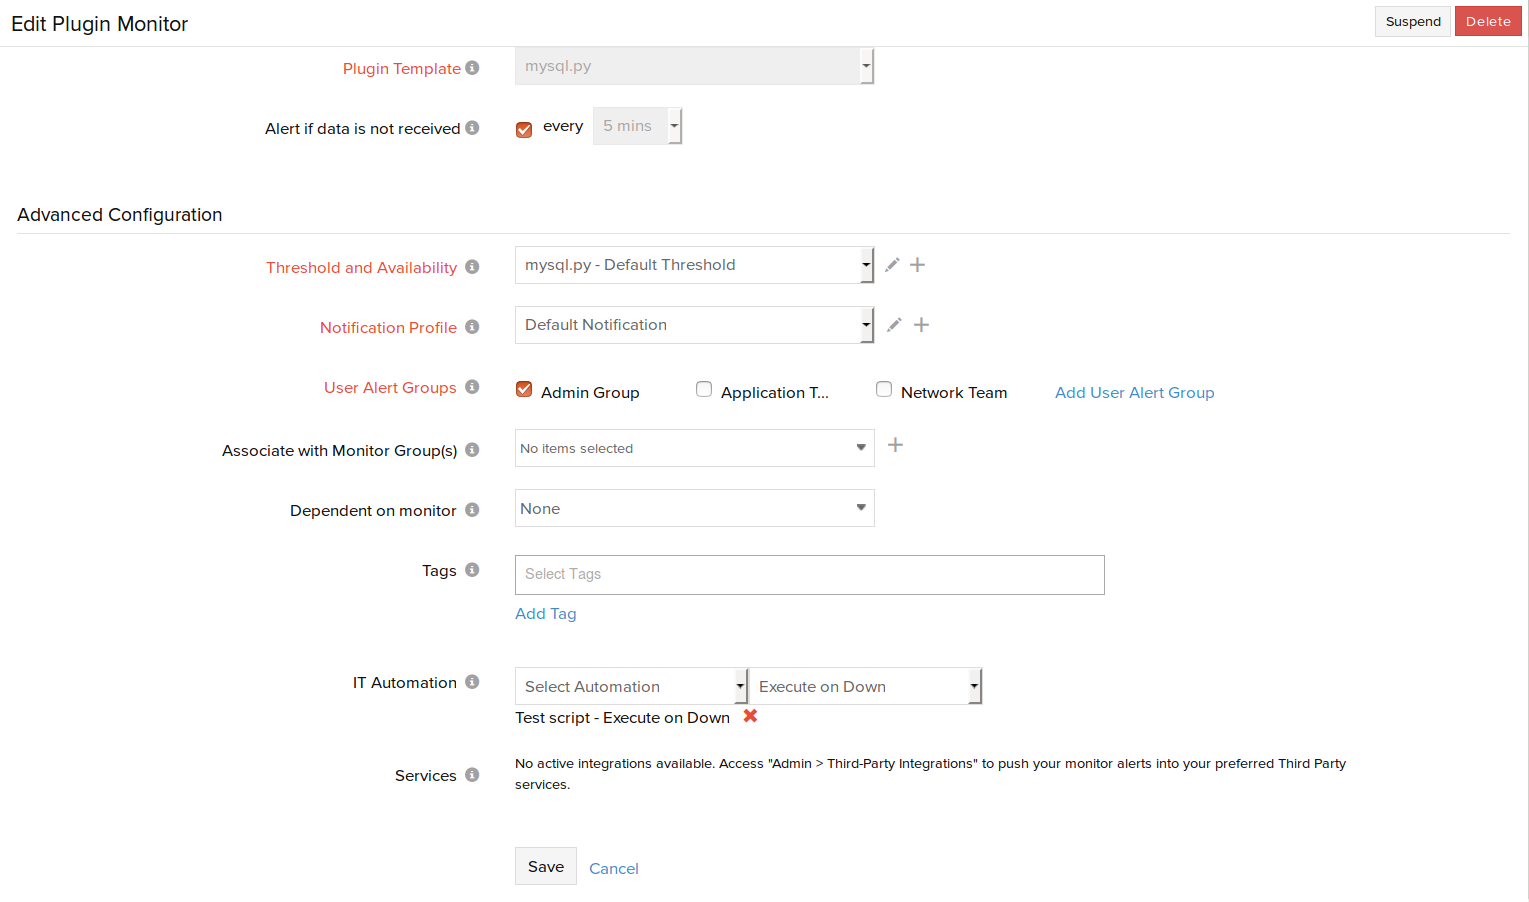This screenshot has height=902, width=1529.
Task: Show info tooltip for Services
Action: 472,775
